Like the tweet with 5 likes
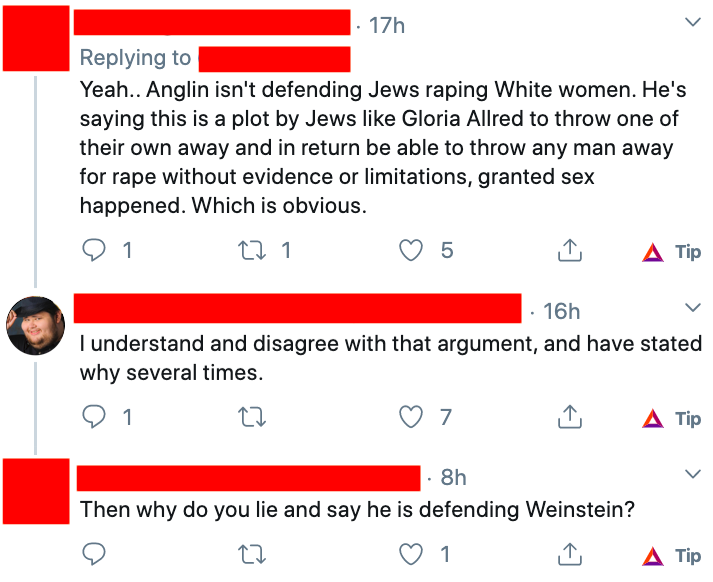 pyautogui.click(x=411, y=252)
